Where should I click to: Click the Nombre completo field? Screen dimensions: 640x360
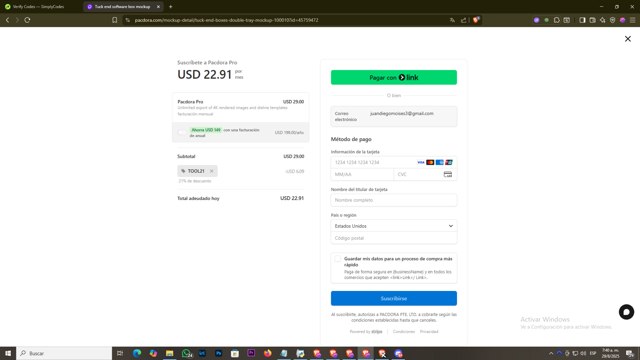pos(393,200)
